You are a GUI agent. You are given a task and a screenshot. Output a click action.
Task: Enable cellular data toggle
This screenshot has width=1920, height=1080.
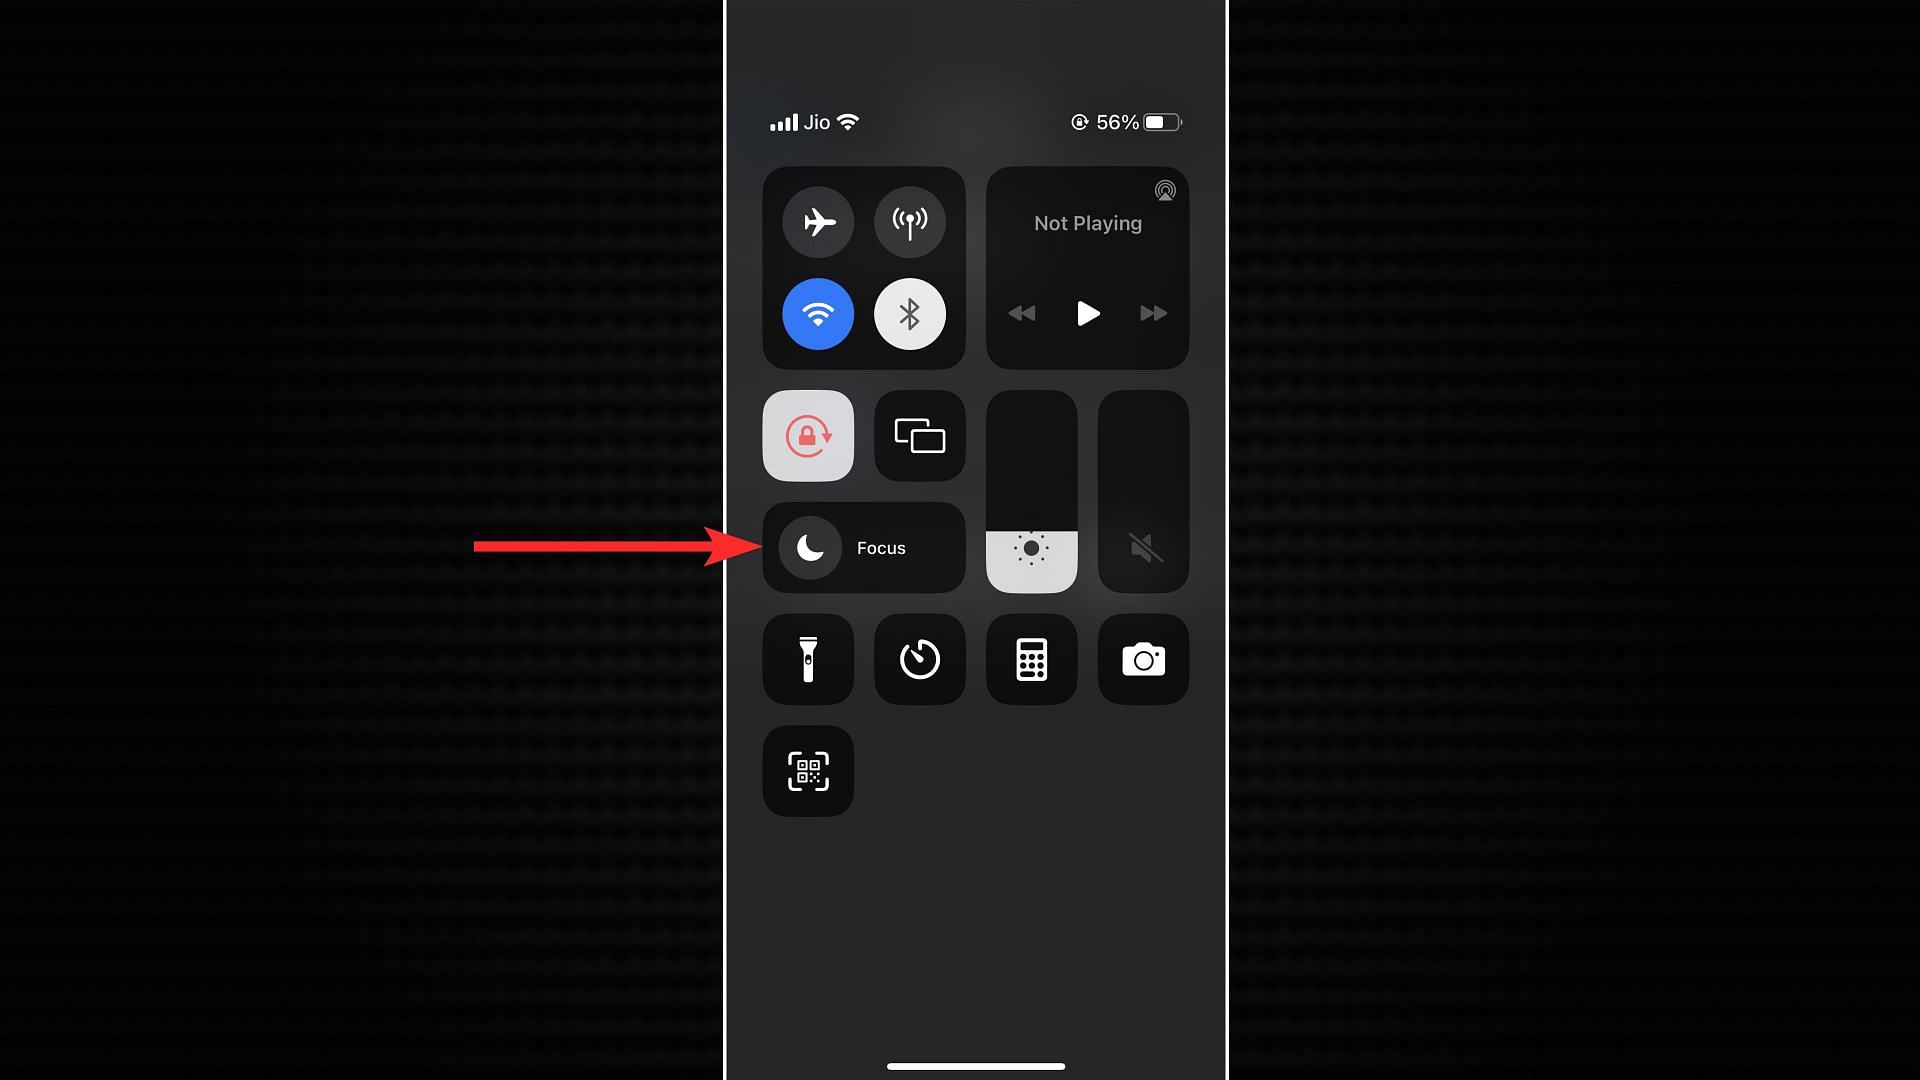pyautogui.click(x=910, y=222)
